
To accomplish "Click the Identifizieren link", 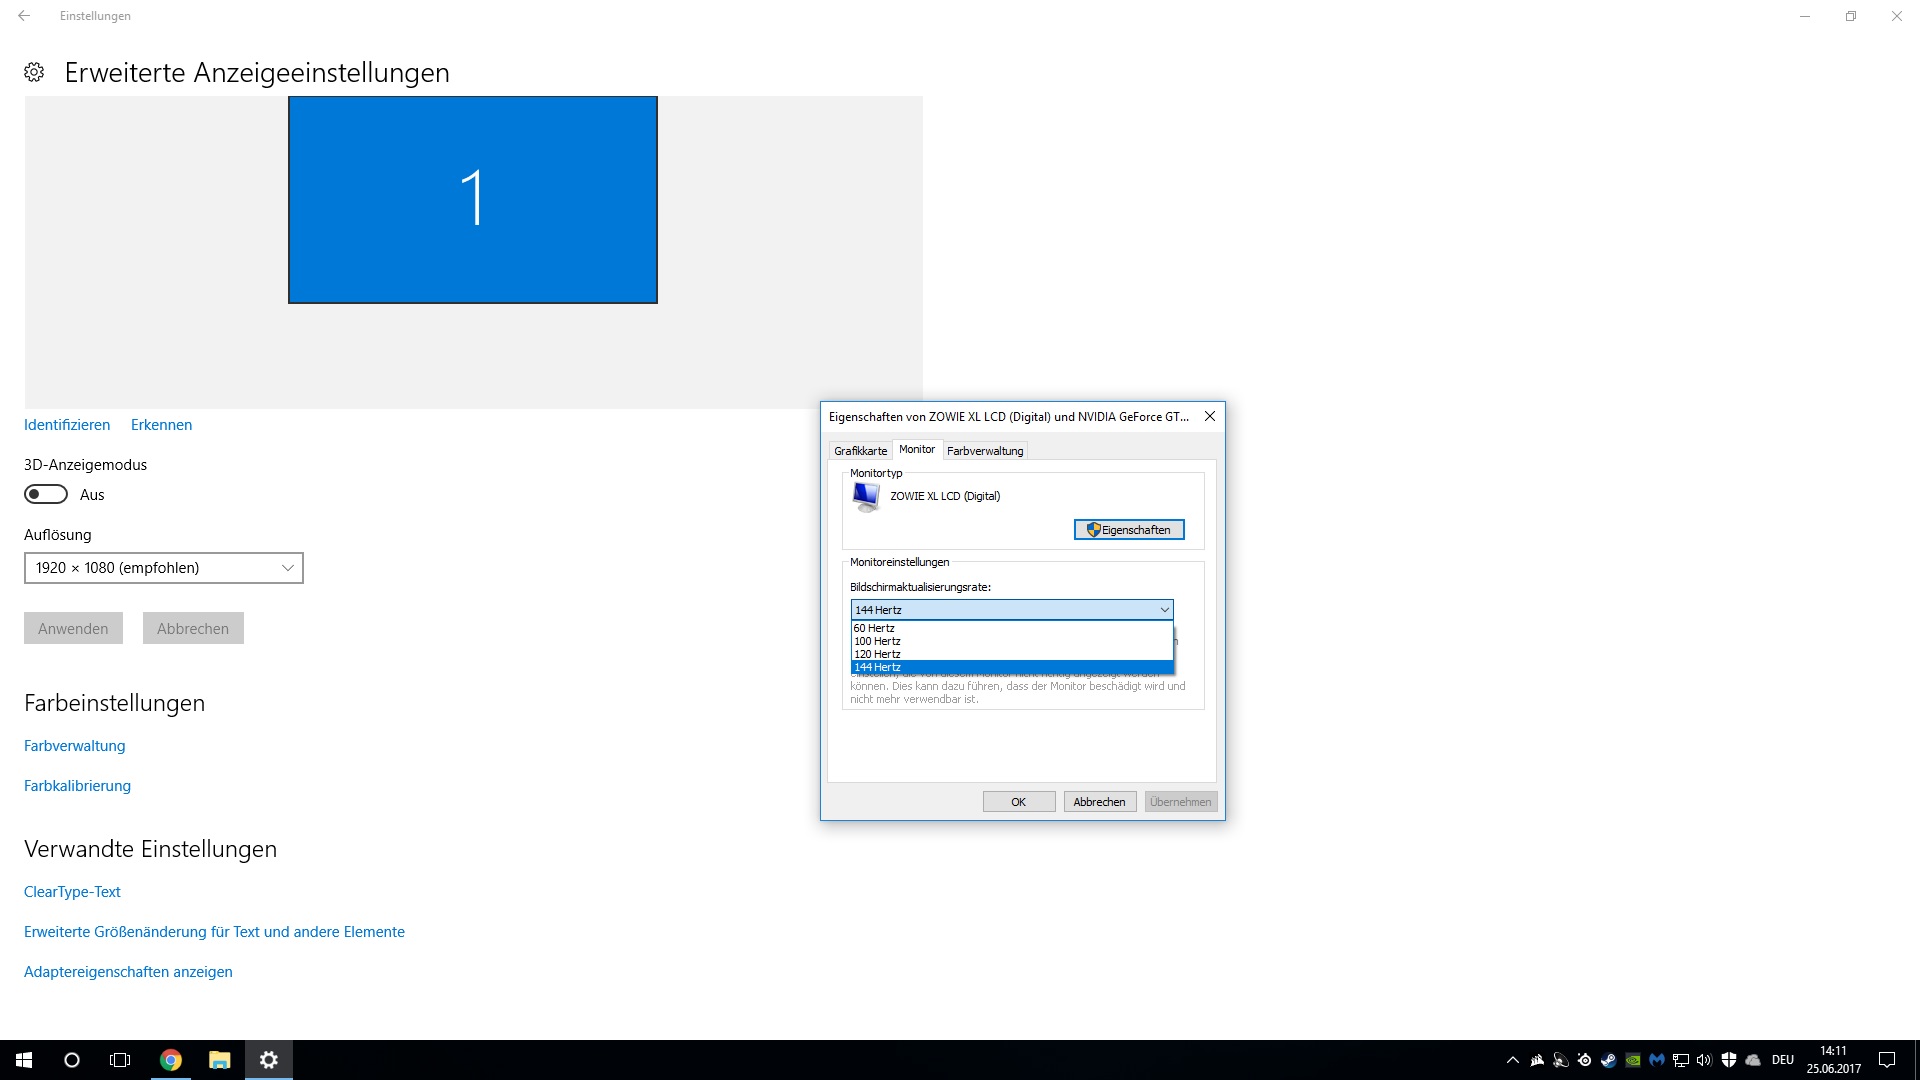I will coord(67,425).
